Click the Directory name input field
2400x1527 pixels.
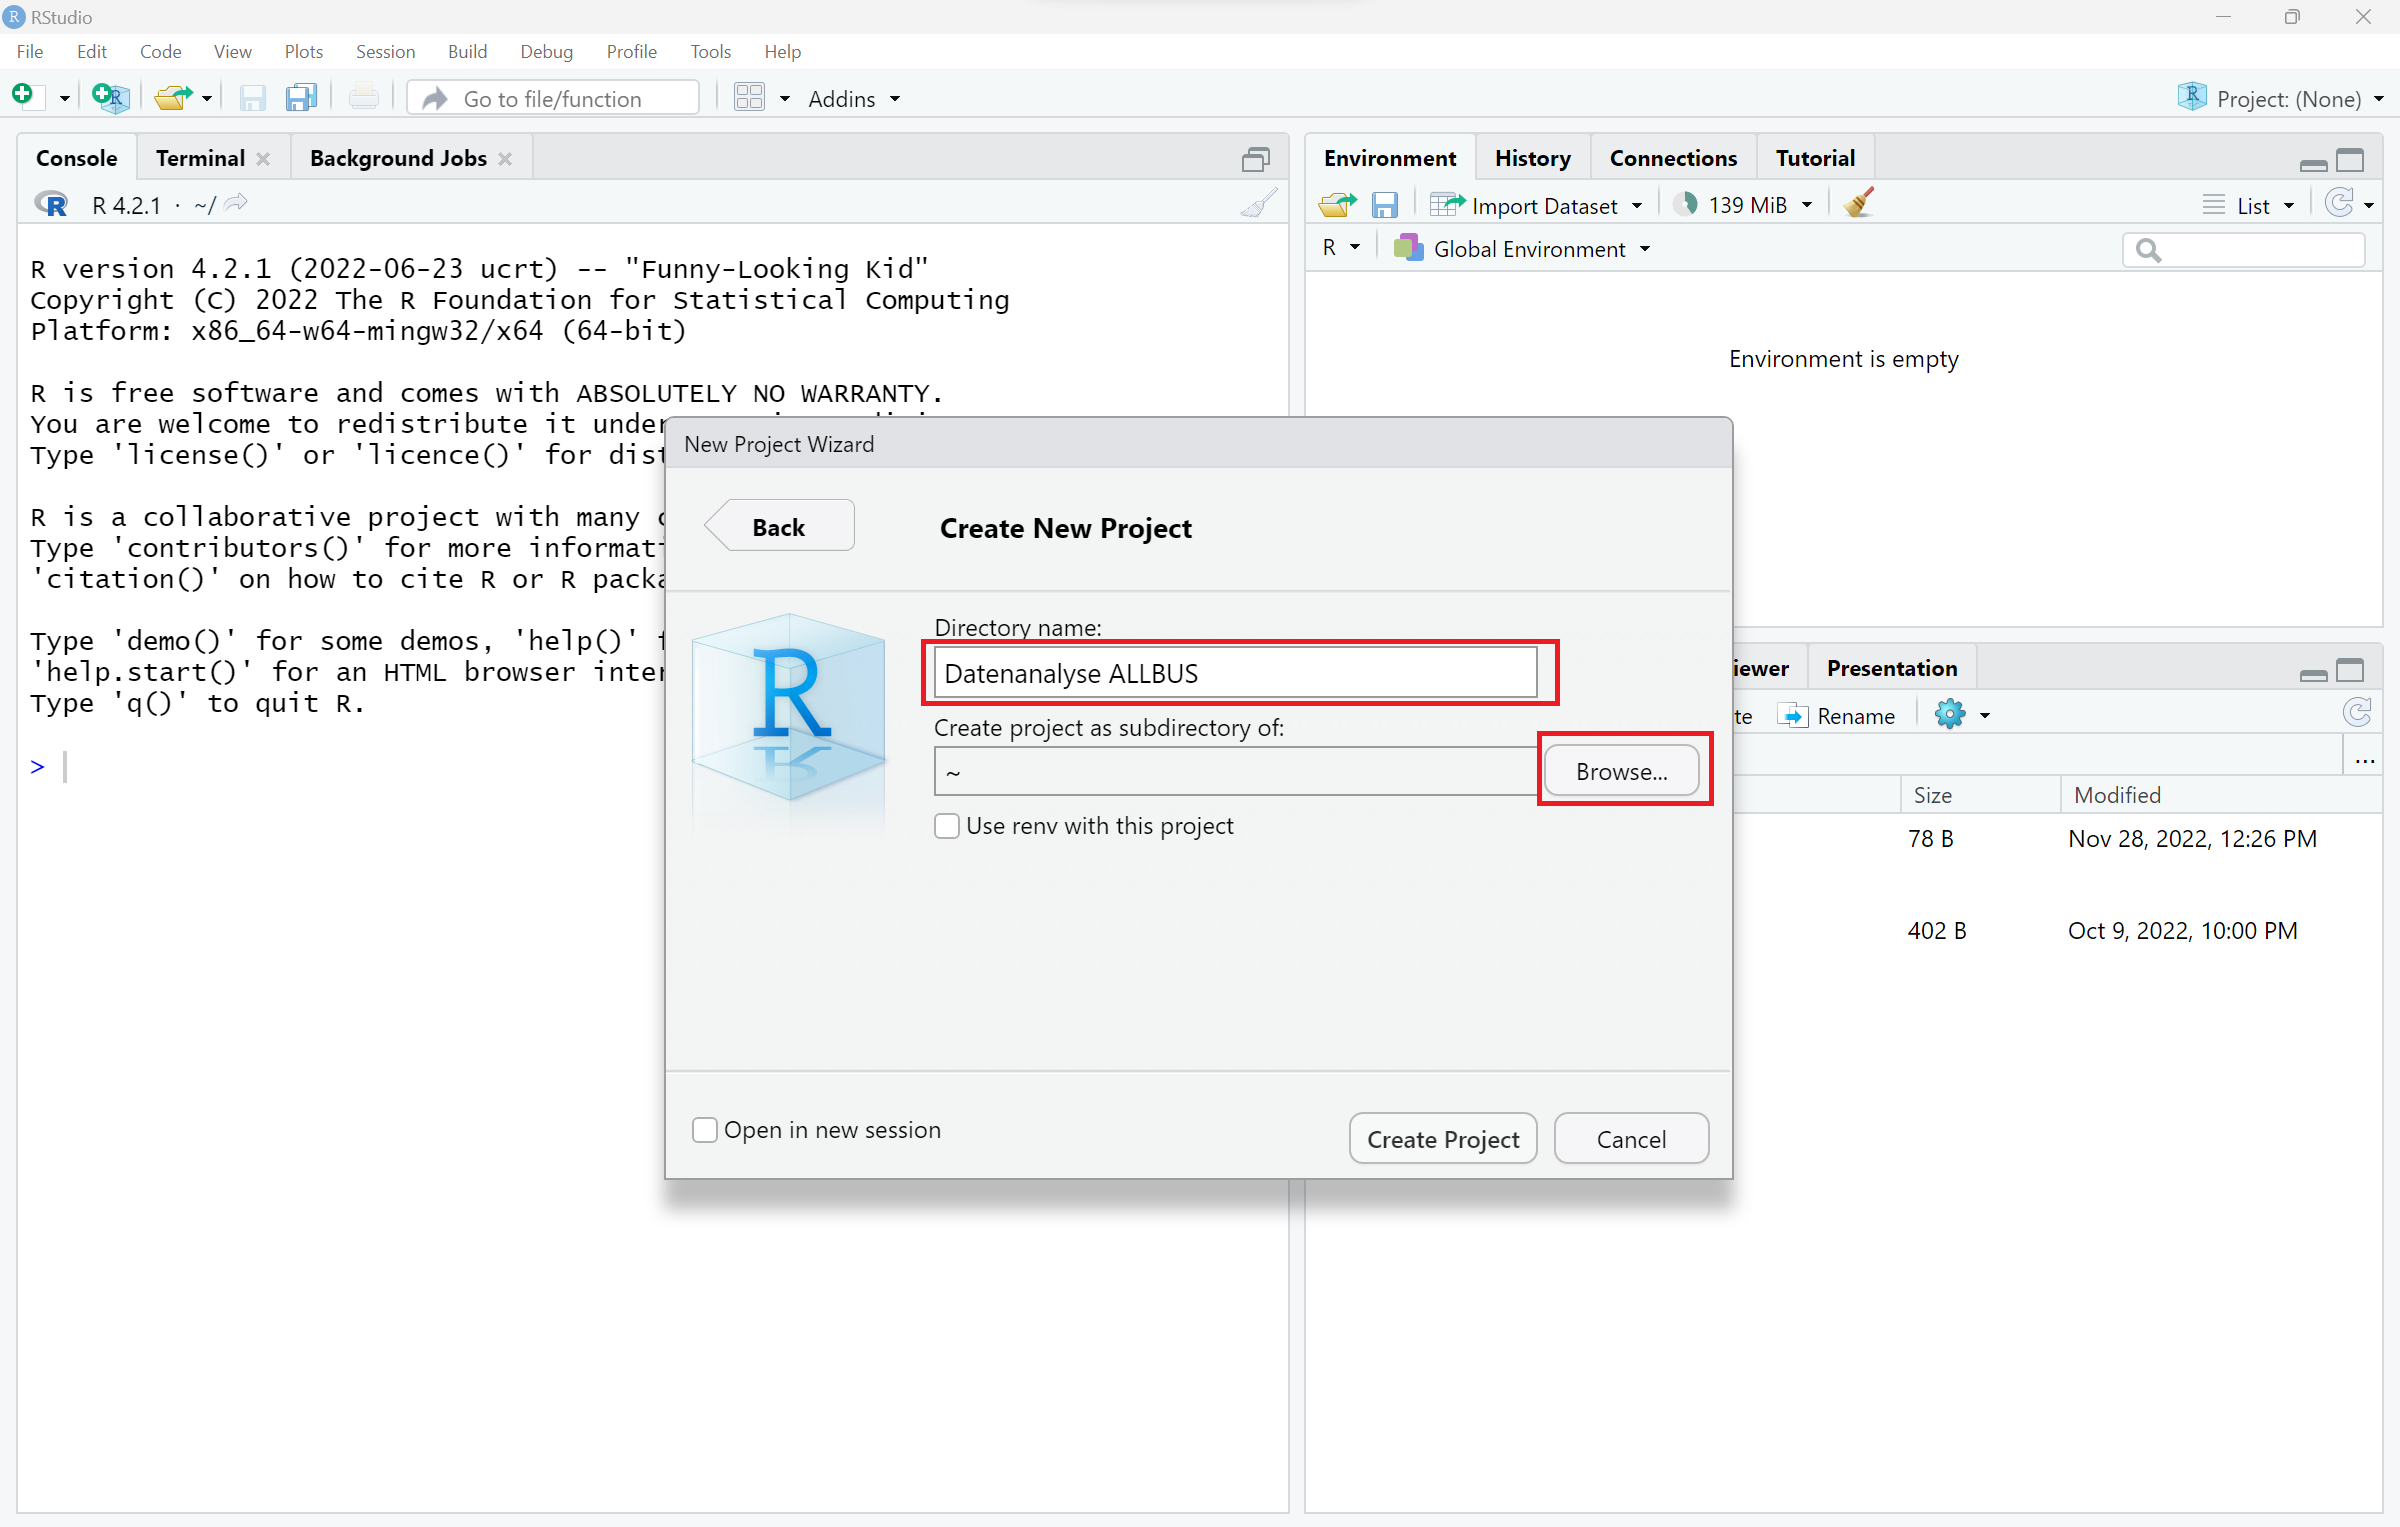pos(1234,673)
